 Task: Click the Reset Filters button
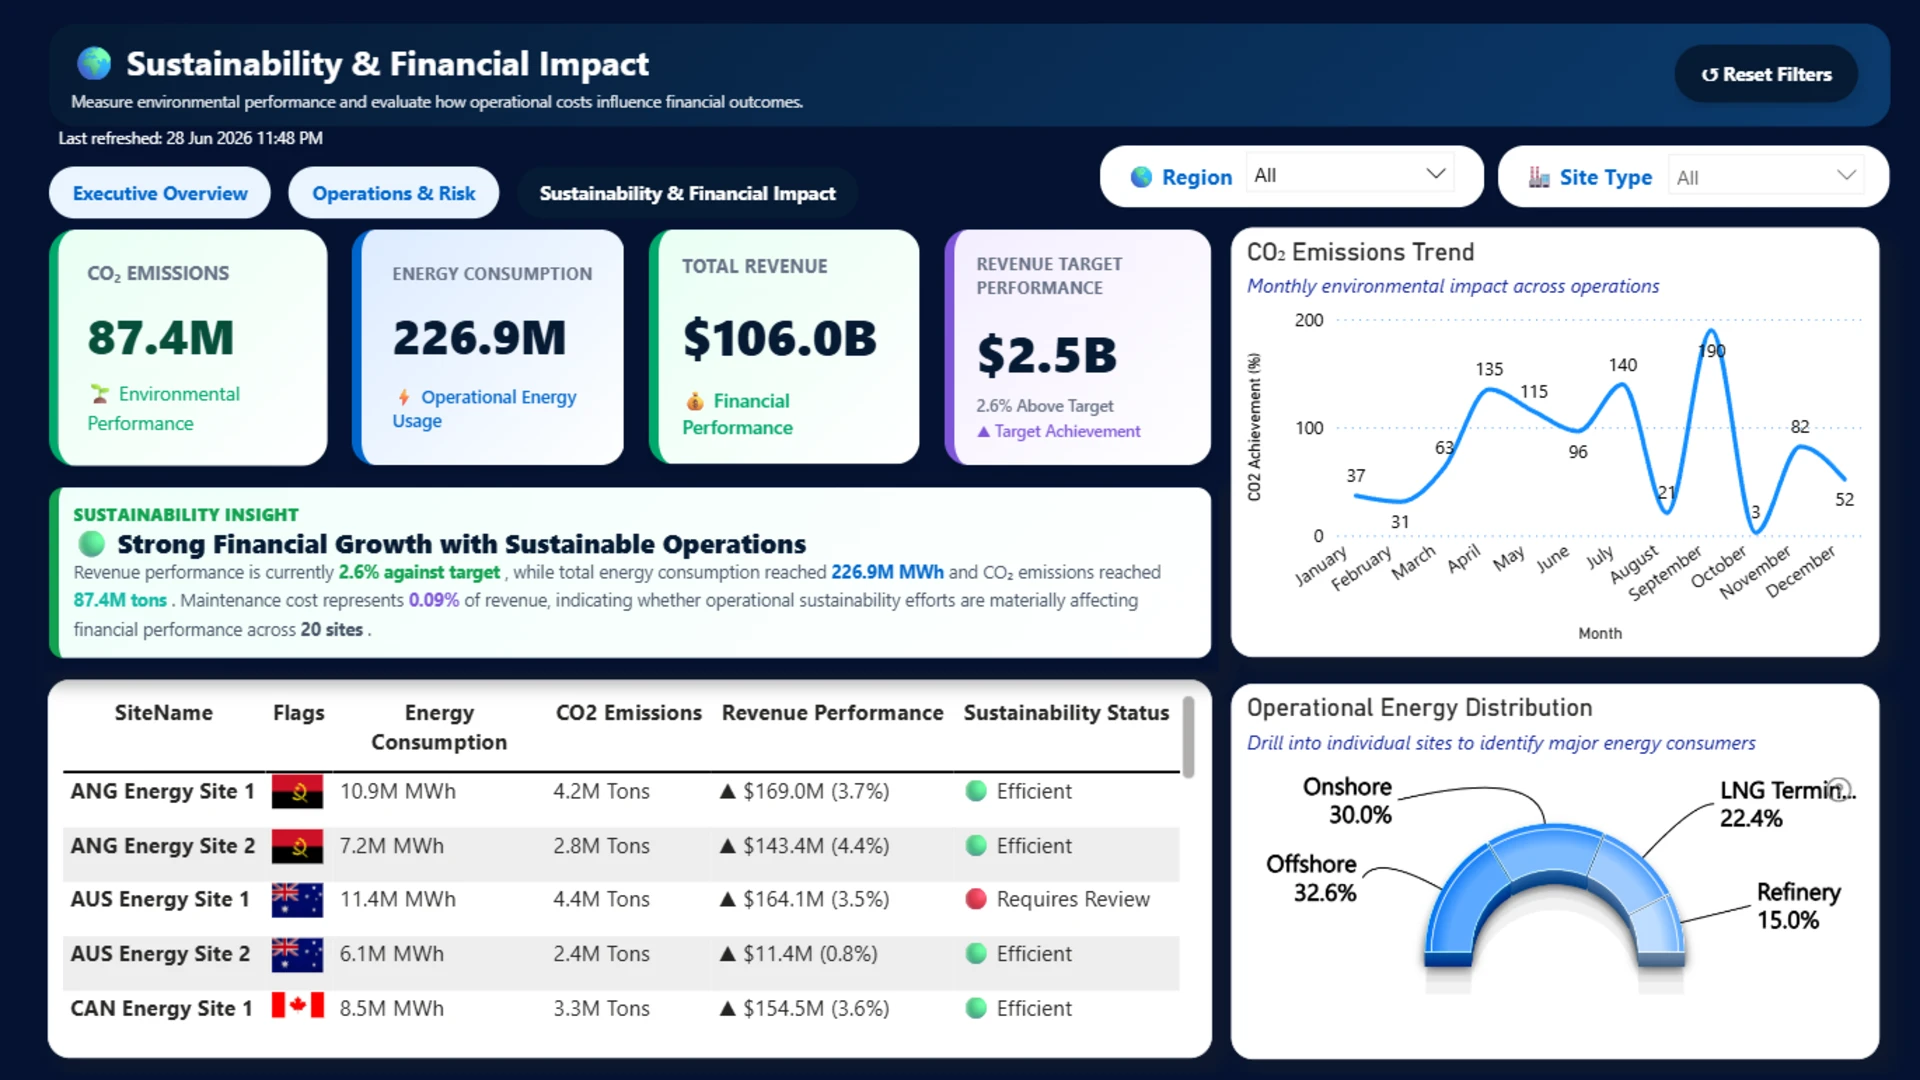pos(1766,74)
